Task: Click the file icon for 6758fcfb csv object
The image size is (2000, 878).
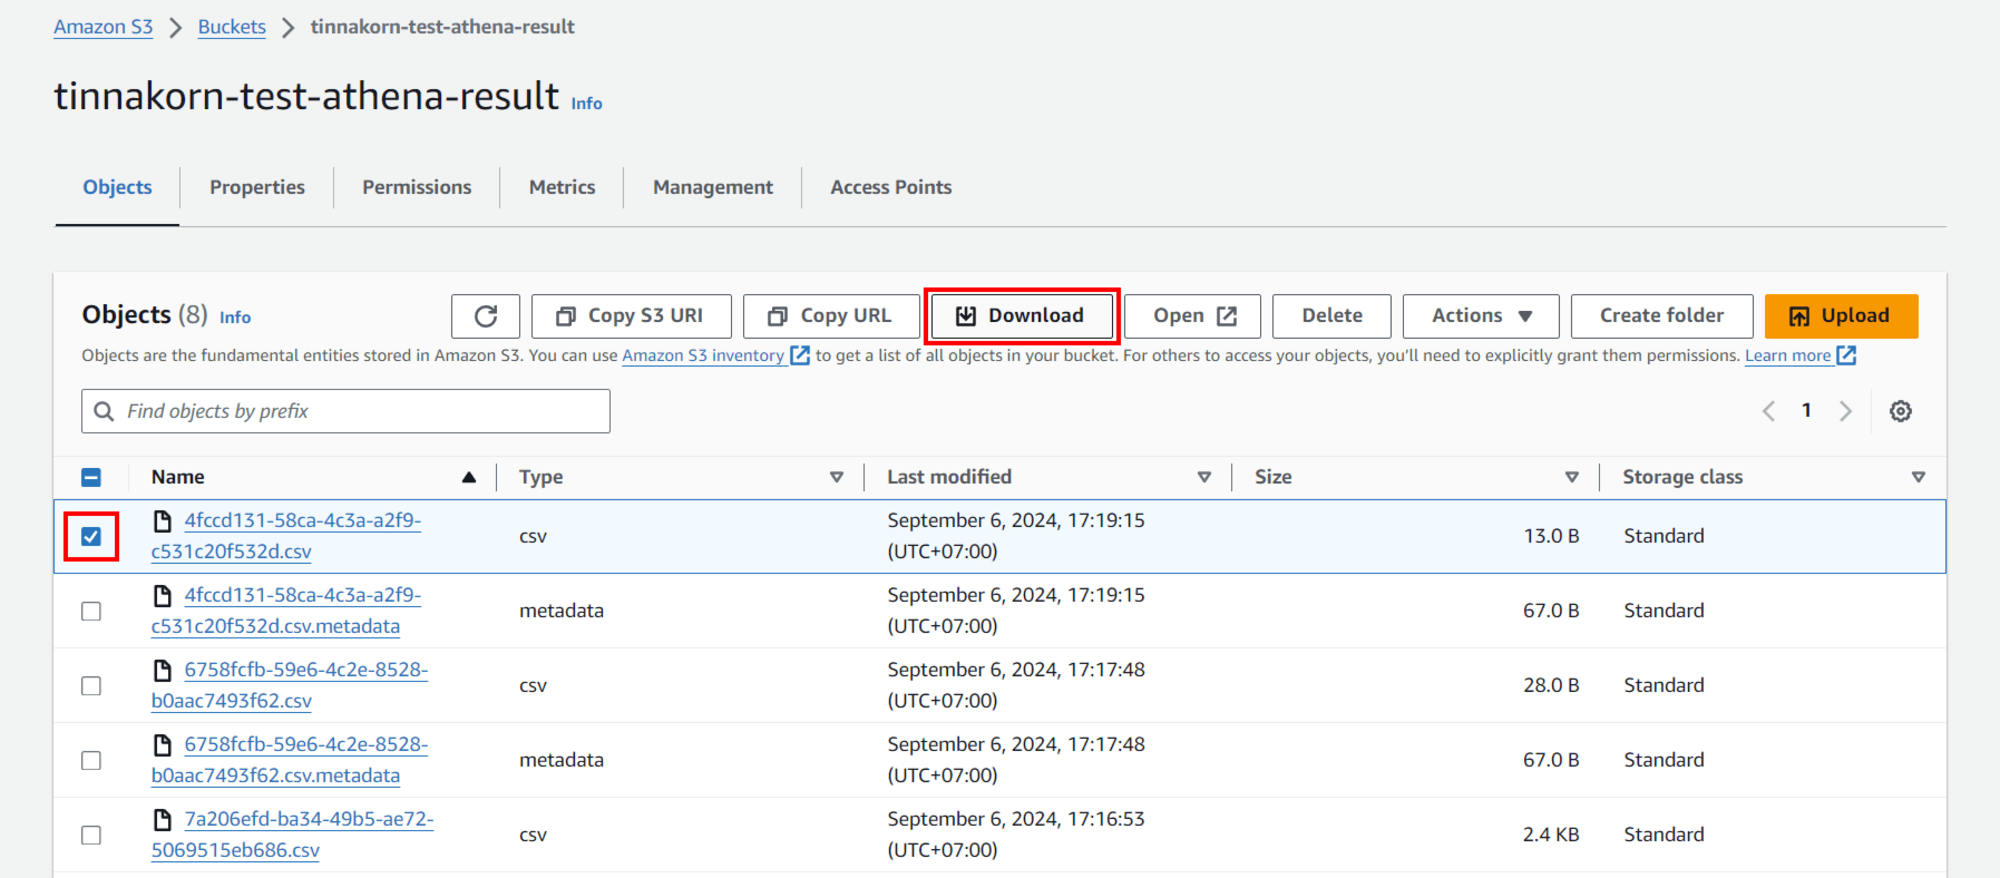Action: [x=162, y=670]
